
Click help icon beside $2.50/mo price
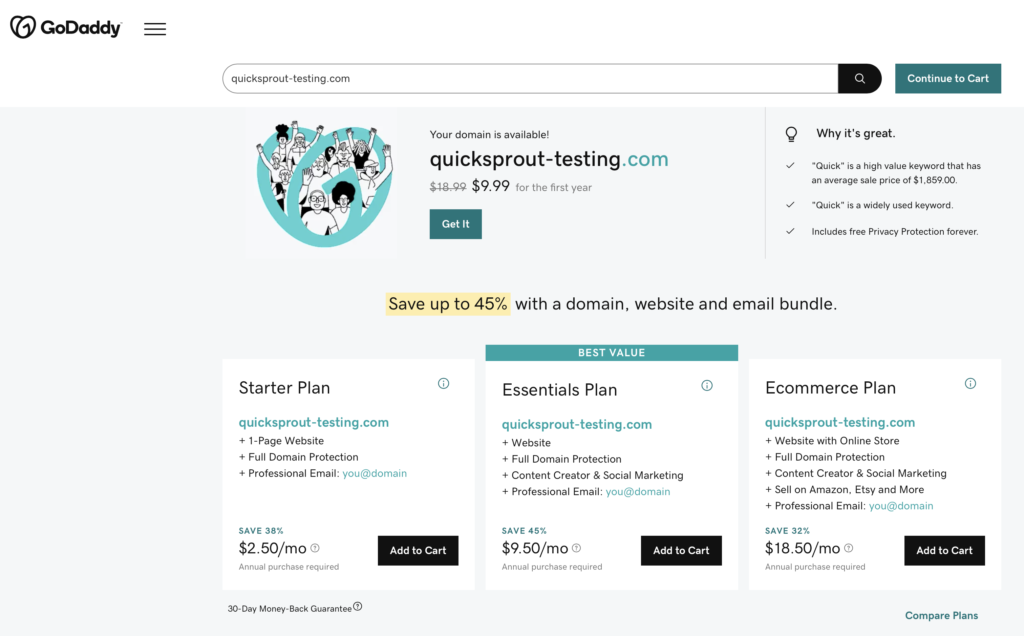tap(315, 548)
